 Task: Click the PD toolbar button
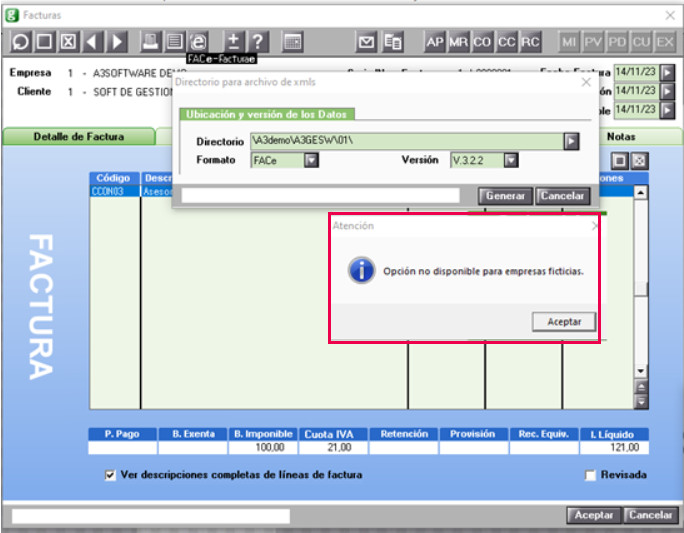pos(617,42)
